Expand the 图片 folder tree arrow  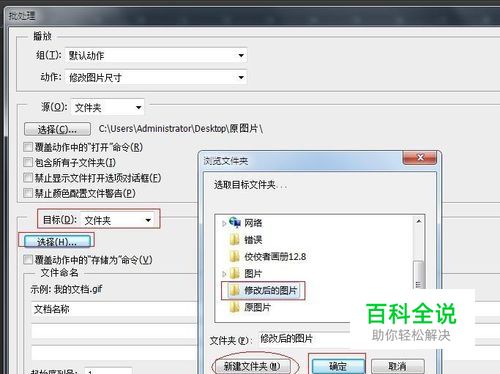(224, 274)
